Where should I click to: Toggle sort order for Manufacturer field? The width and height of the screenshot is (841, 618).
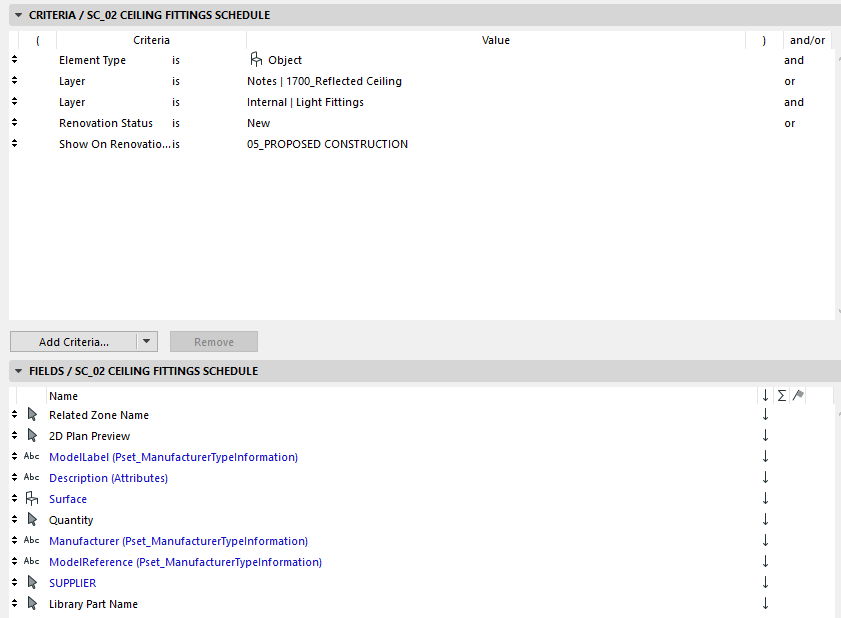pos(765,540)
